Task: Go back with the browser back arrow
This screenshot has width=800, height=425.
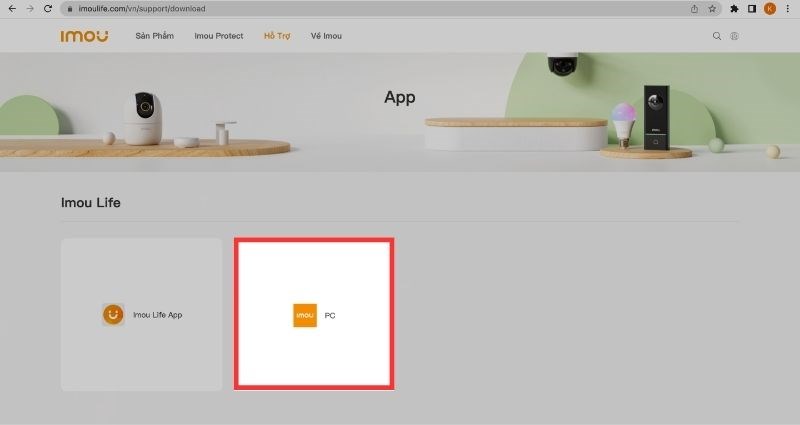Action: 12,9
